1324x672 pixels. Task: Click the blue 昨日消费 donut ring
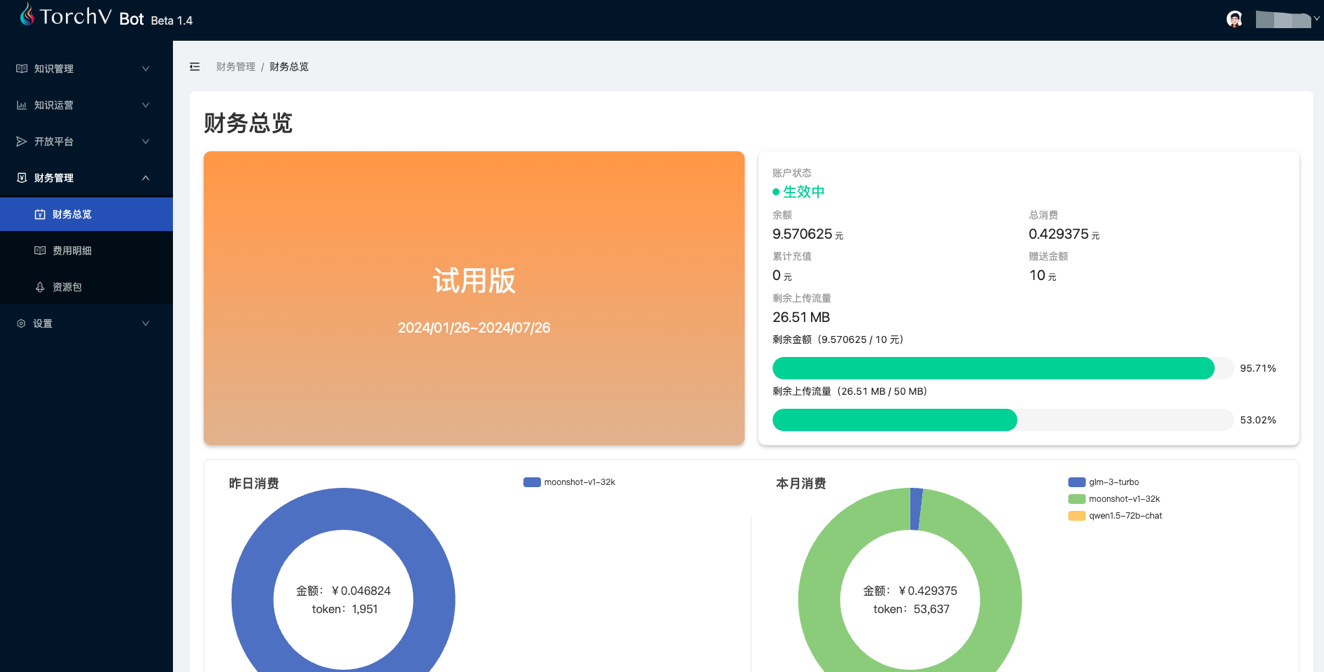[250, 600]
